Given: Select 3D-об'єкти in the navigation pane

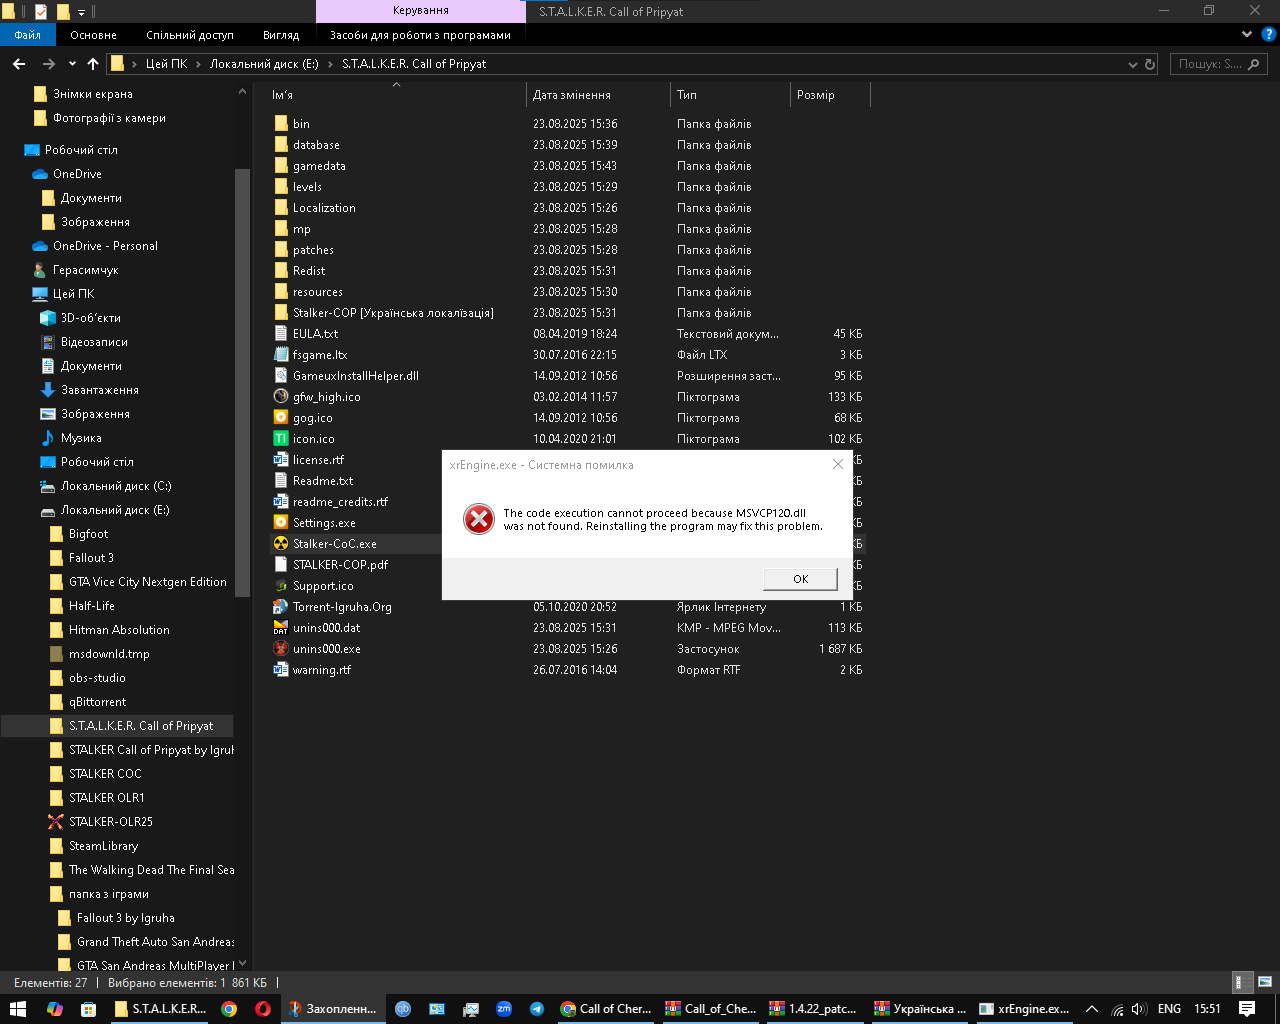Looking at the screenshot, I should (x=90, y=318).
